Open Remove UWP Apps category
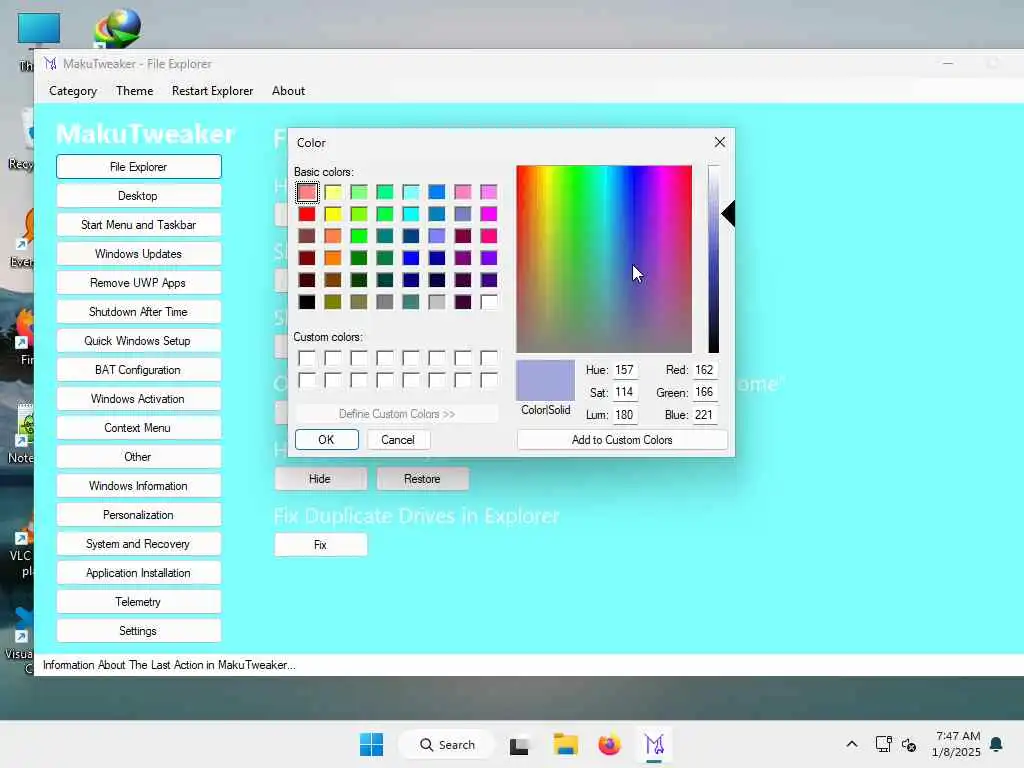 [138, 283]
